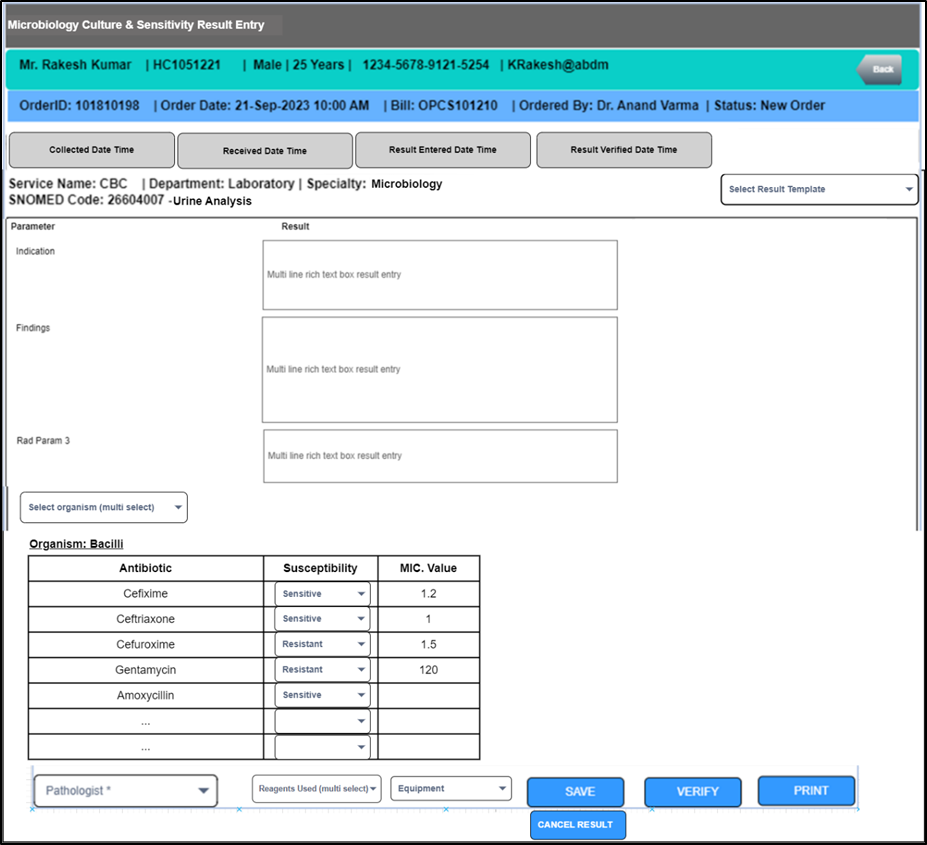Image resolution: width=927 pixels, height=845 pixels.
Task: Edit Cefixime MIC value 1.2
Action: [429, 594]
